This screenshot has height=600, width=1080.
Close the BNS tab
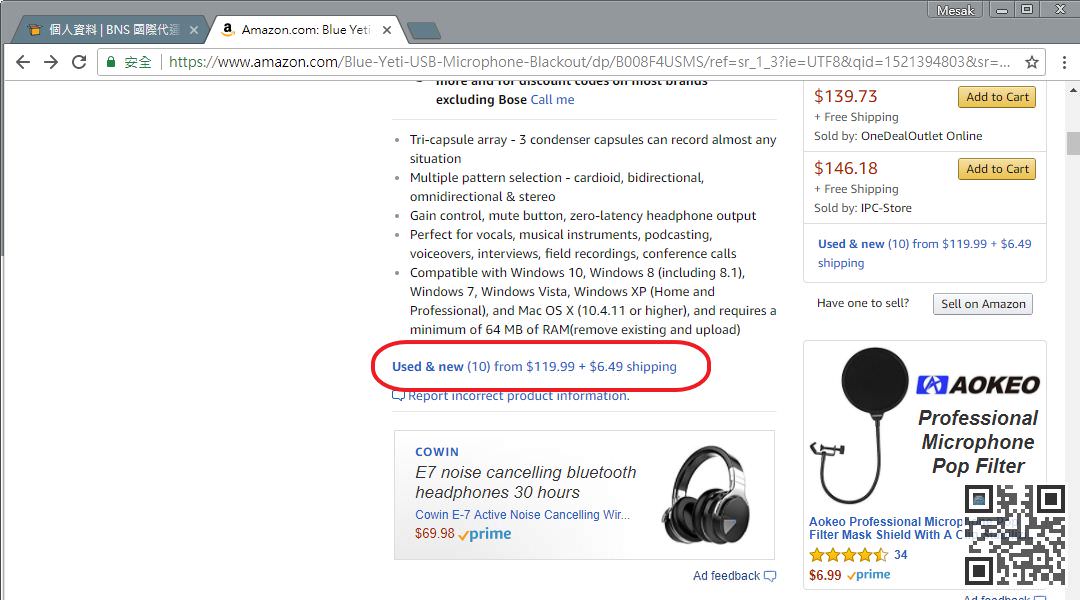(194, 30)
